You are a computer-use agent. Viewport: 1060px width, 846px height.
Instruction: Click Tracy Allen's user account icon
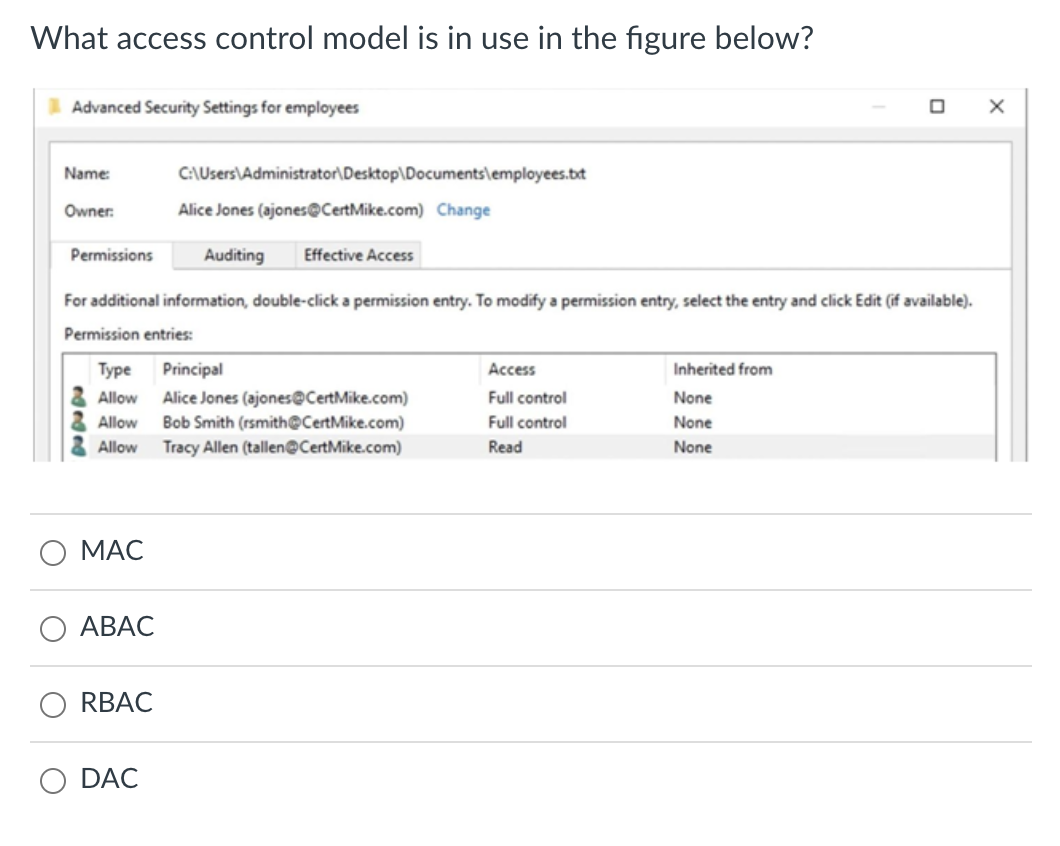click(x=78, y=446)
